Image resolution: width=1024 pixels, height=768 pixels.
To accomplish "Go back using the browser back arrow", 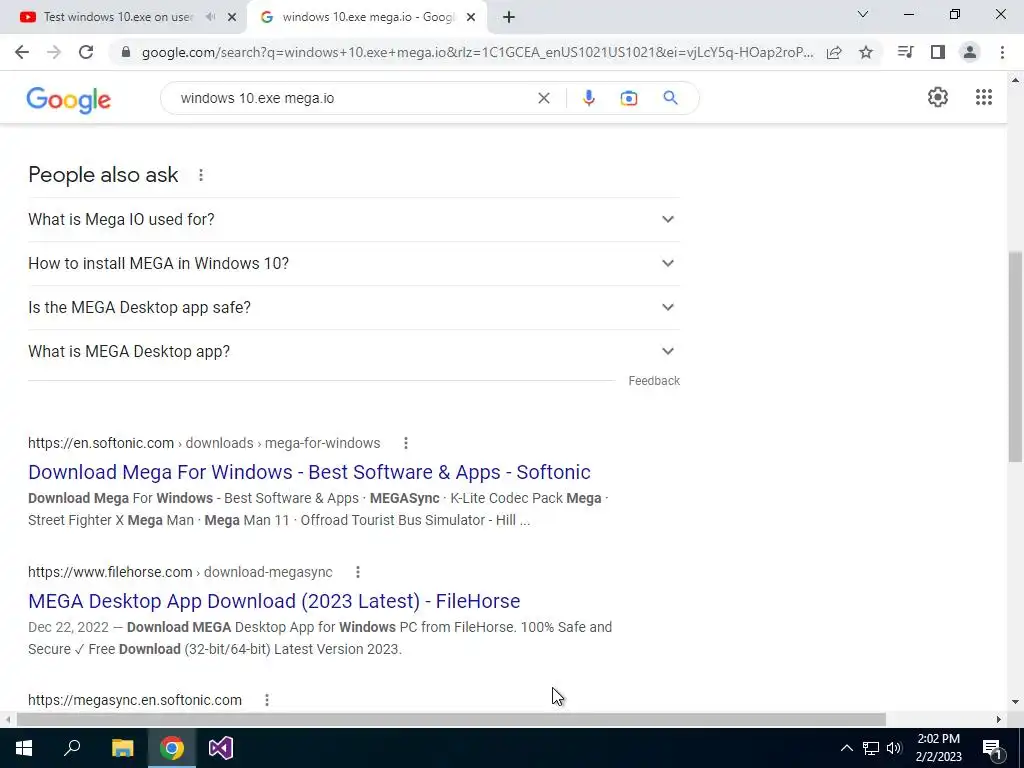I will point(22,52).
